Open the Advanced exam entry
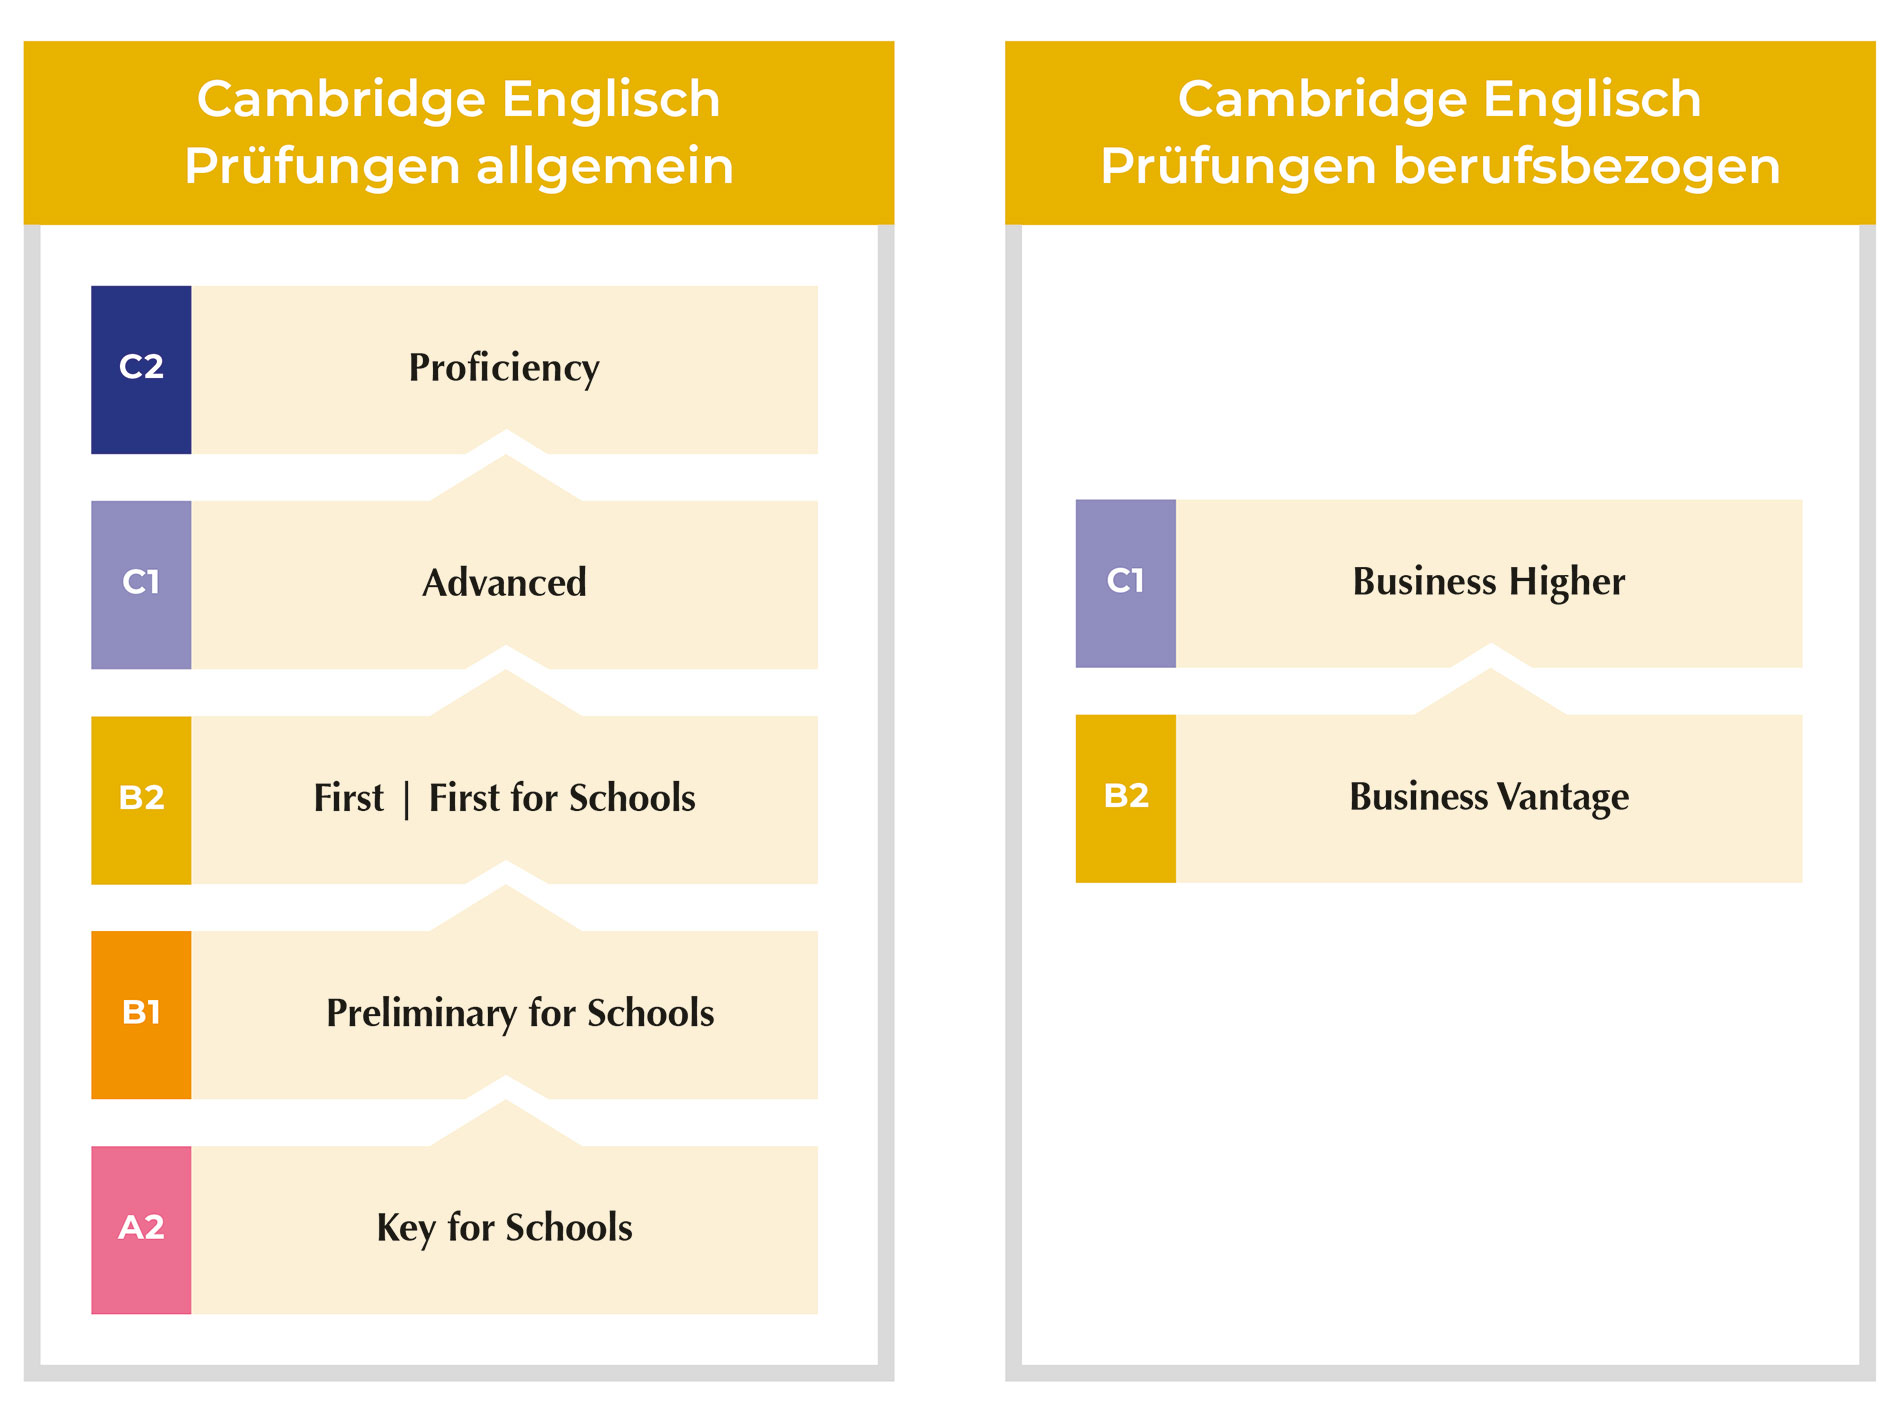The image size is (1900, 1425). coord(505,585)
